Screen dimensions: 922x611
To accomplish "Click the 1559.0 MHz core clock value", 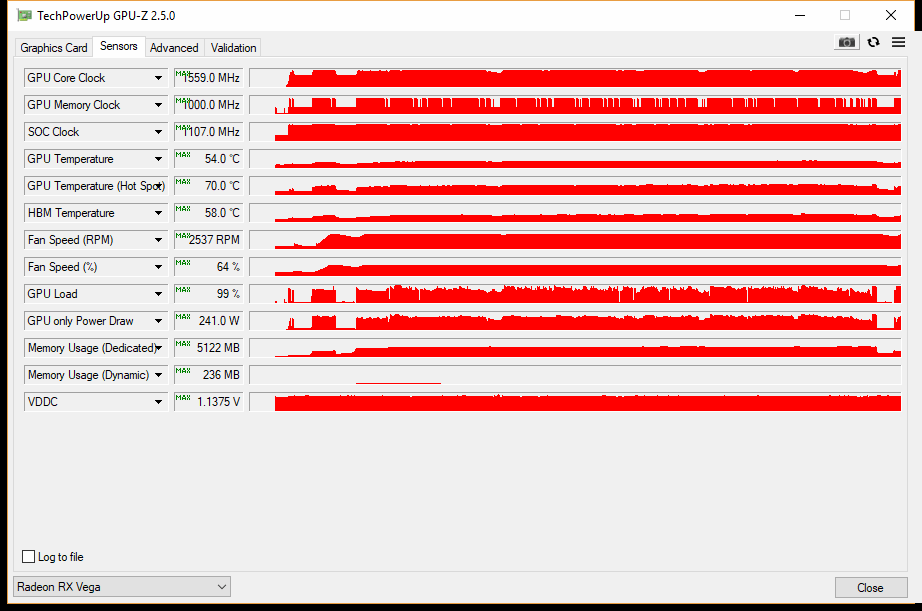I will pyautogui.click(x=209, y=78).
